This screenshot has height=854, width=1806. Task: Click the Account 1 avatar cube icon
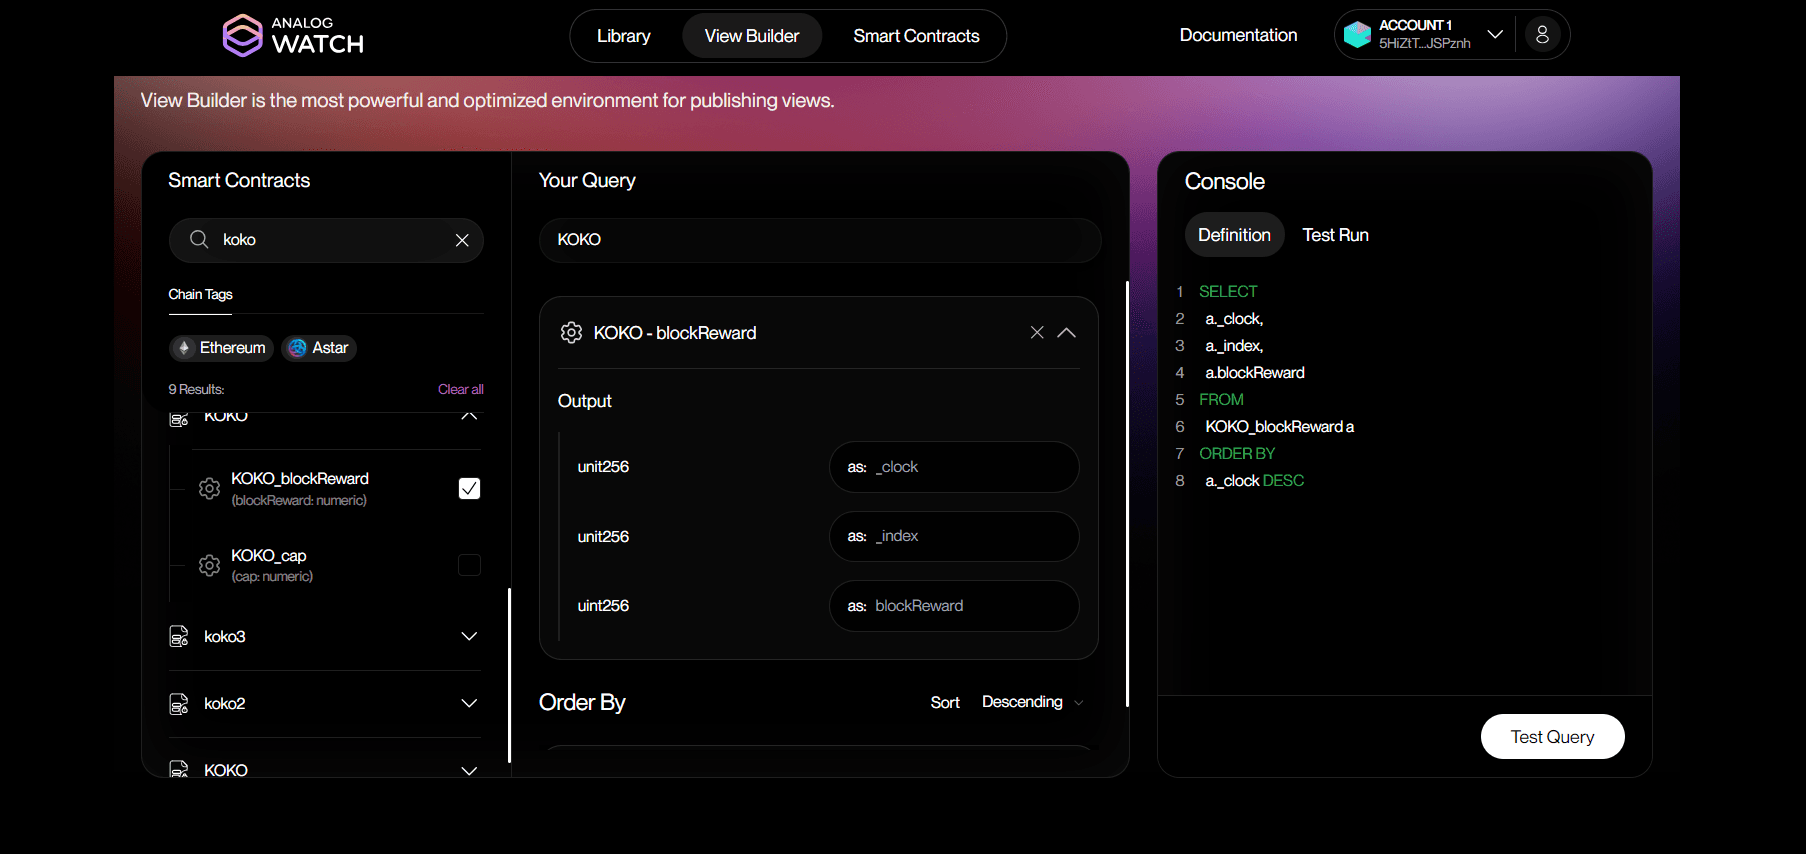click(1357, 35)
